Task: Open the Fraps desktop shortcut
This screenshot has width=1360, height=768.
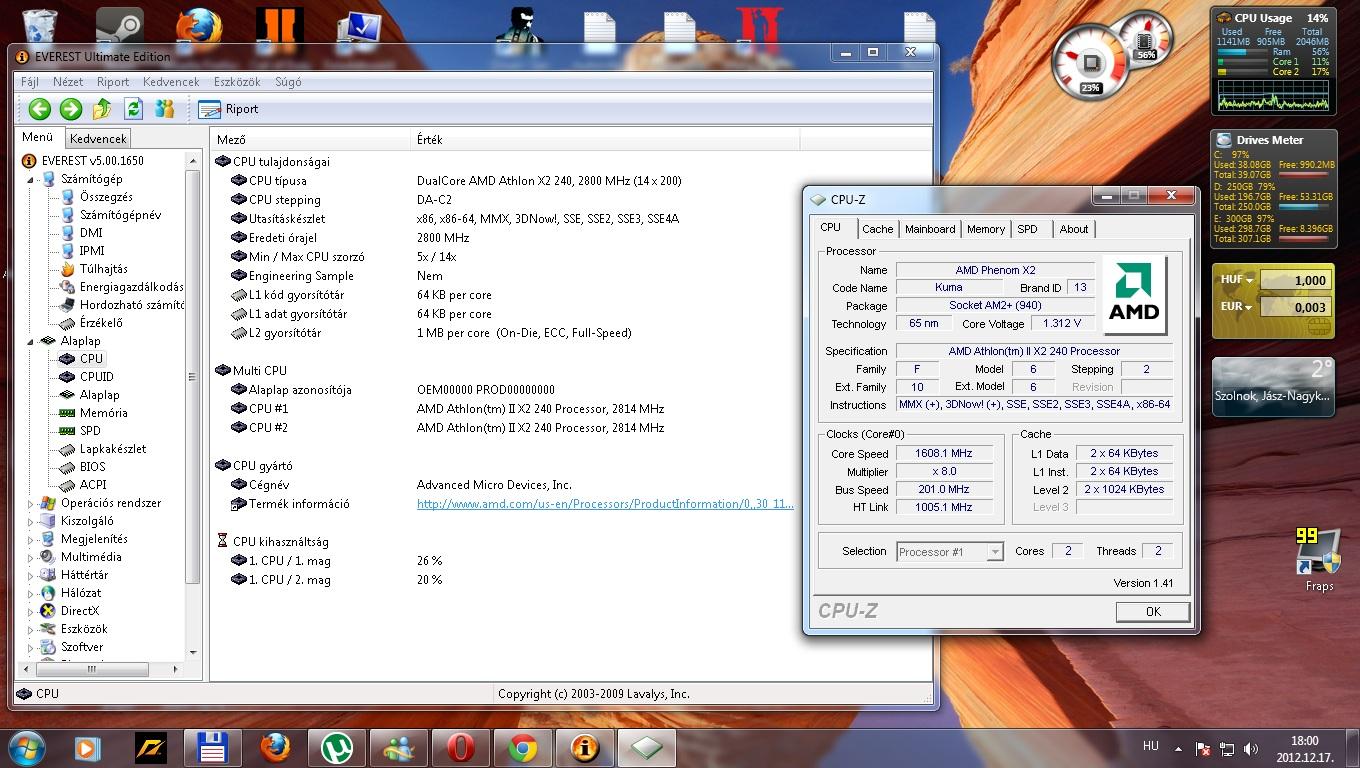Action: (x=1319, y=560)
